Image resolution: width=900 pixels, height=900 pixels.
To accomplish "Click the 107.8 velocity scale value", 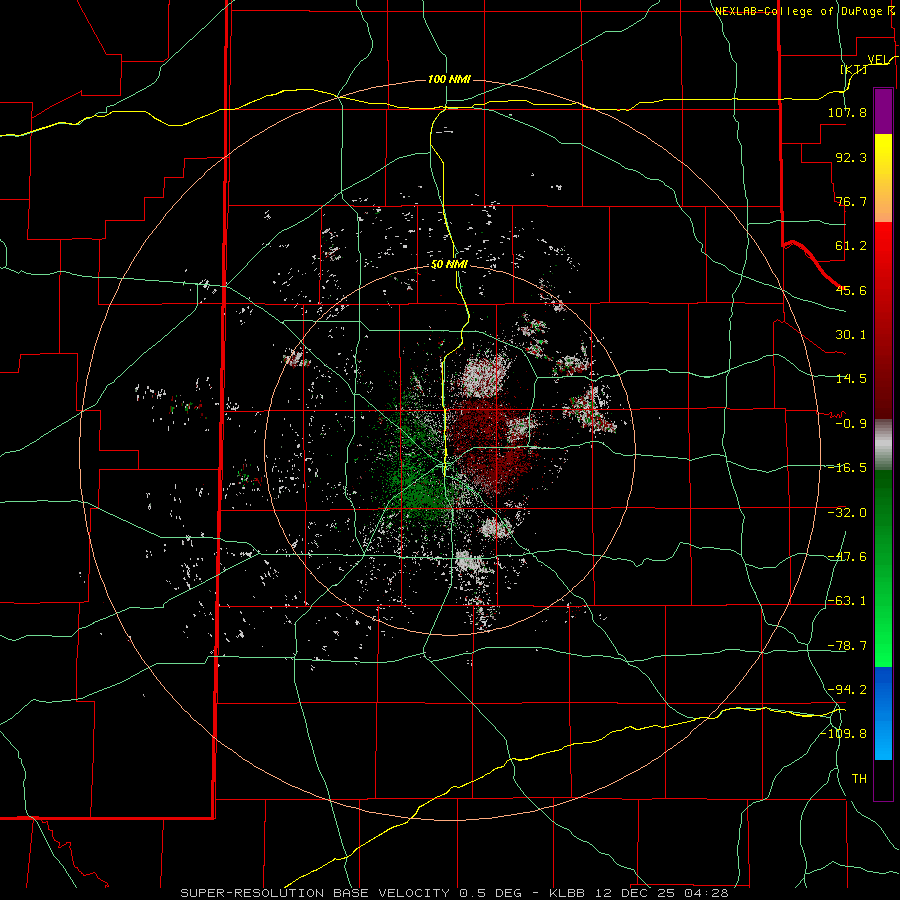I will tap(847, 112).
